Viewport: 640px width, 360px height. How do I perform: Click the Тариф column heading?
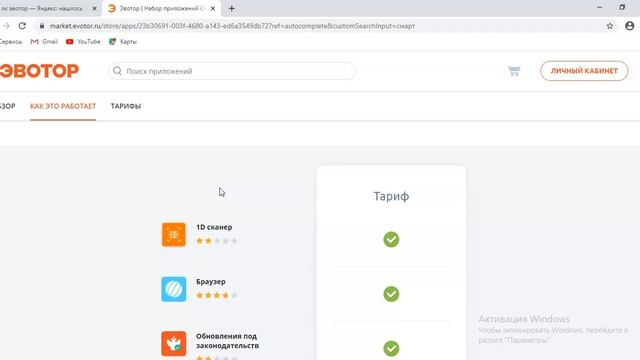pyautogui.click(x=391, y=196)
